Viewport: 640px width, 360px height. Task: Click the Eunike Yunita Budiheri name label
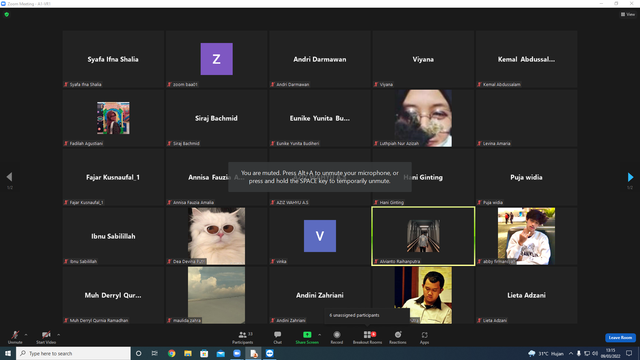[298, 143]
